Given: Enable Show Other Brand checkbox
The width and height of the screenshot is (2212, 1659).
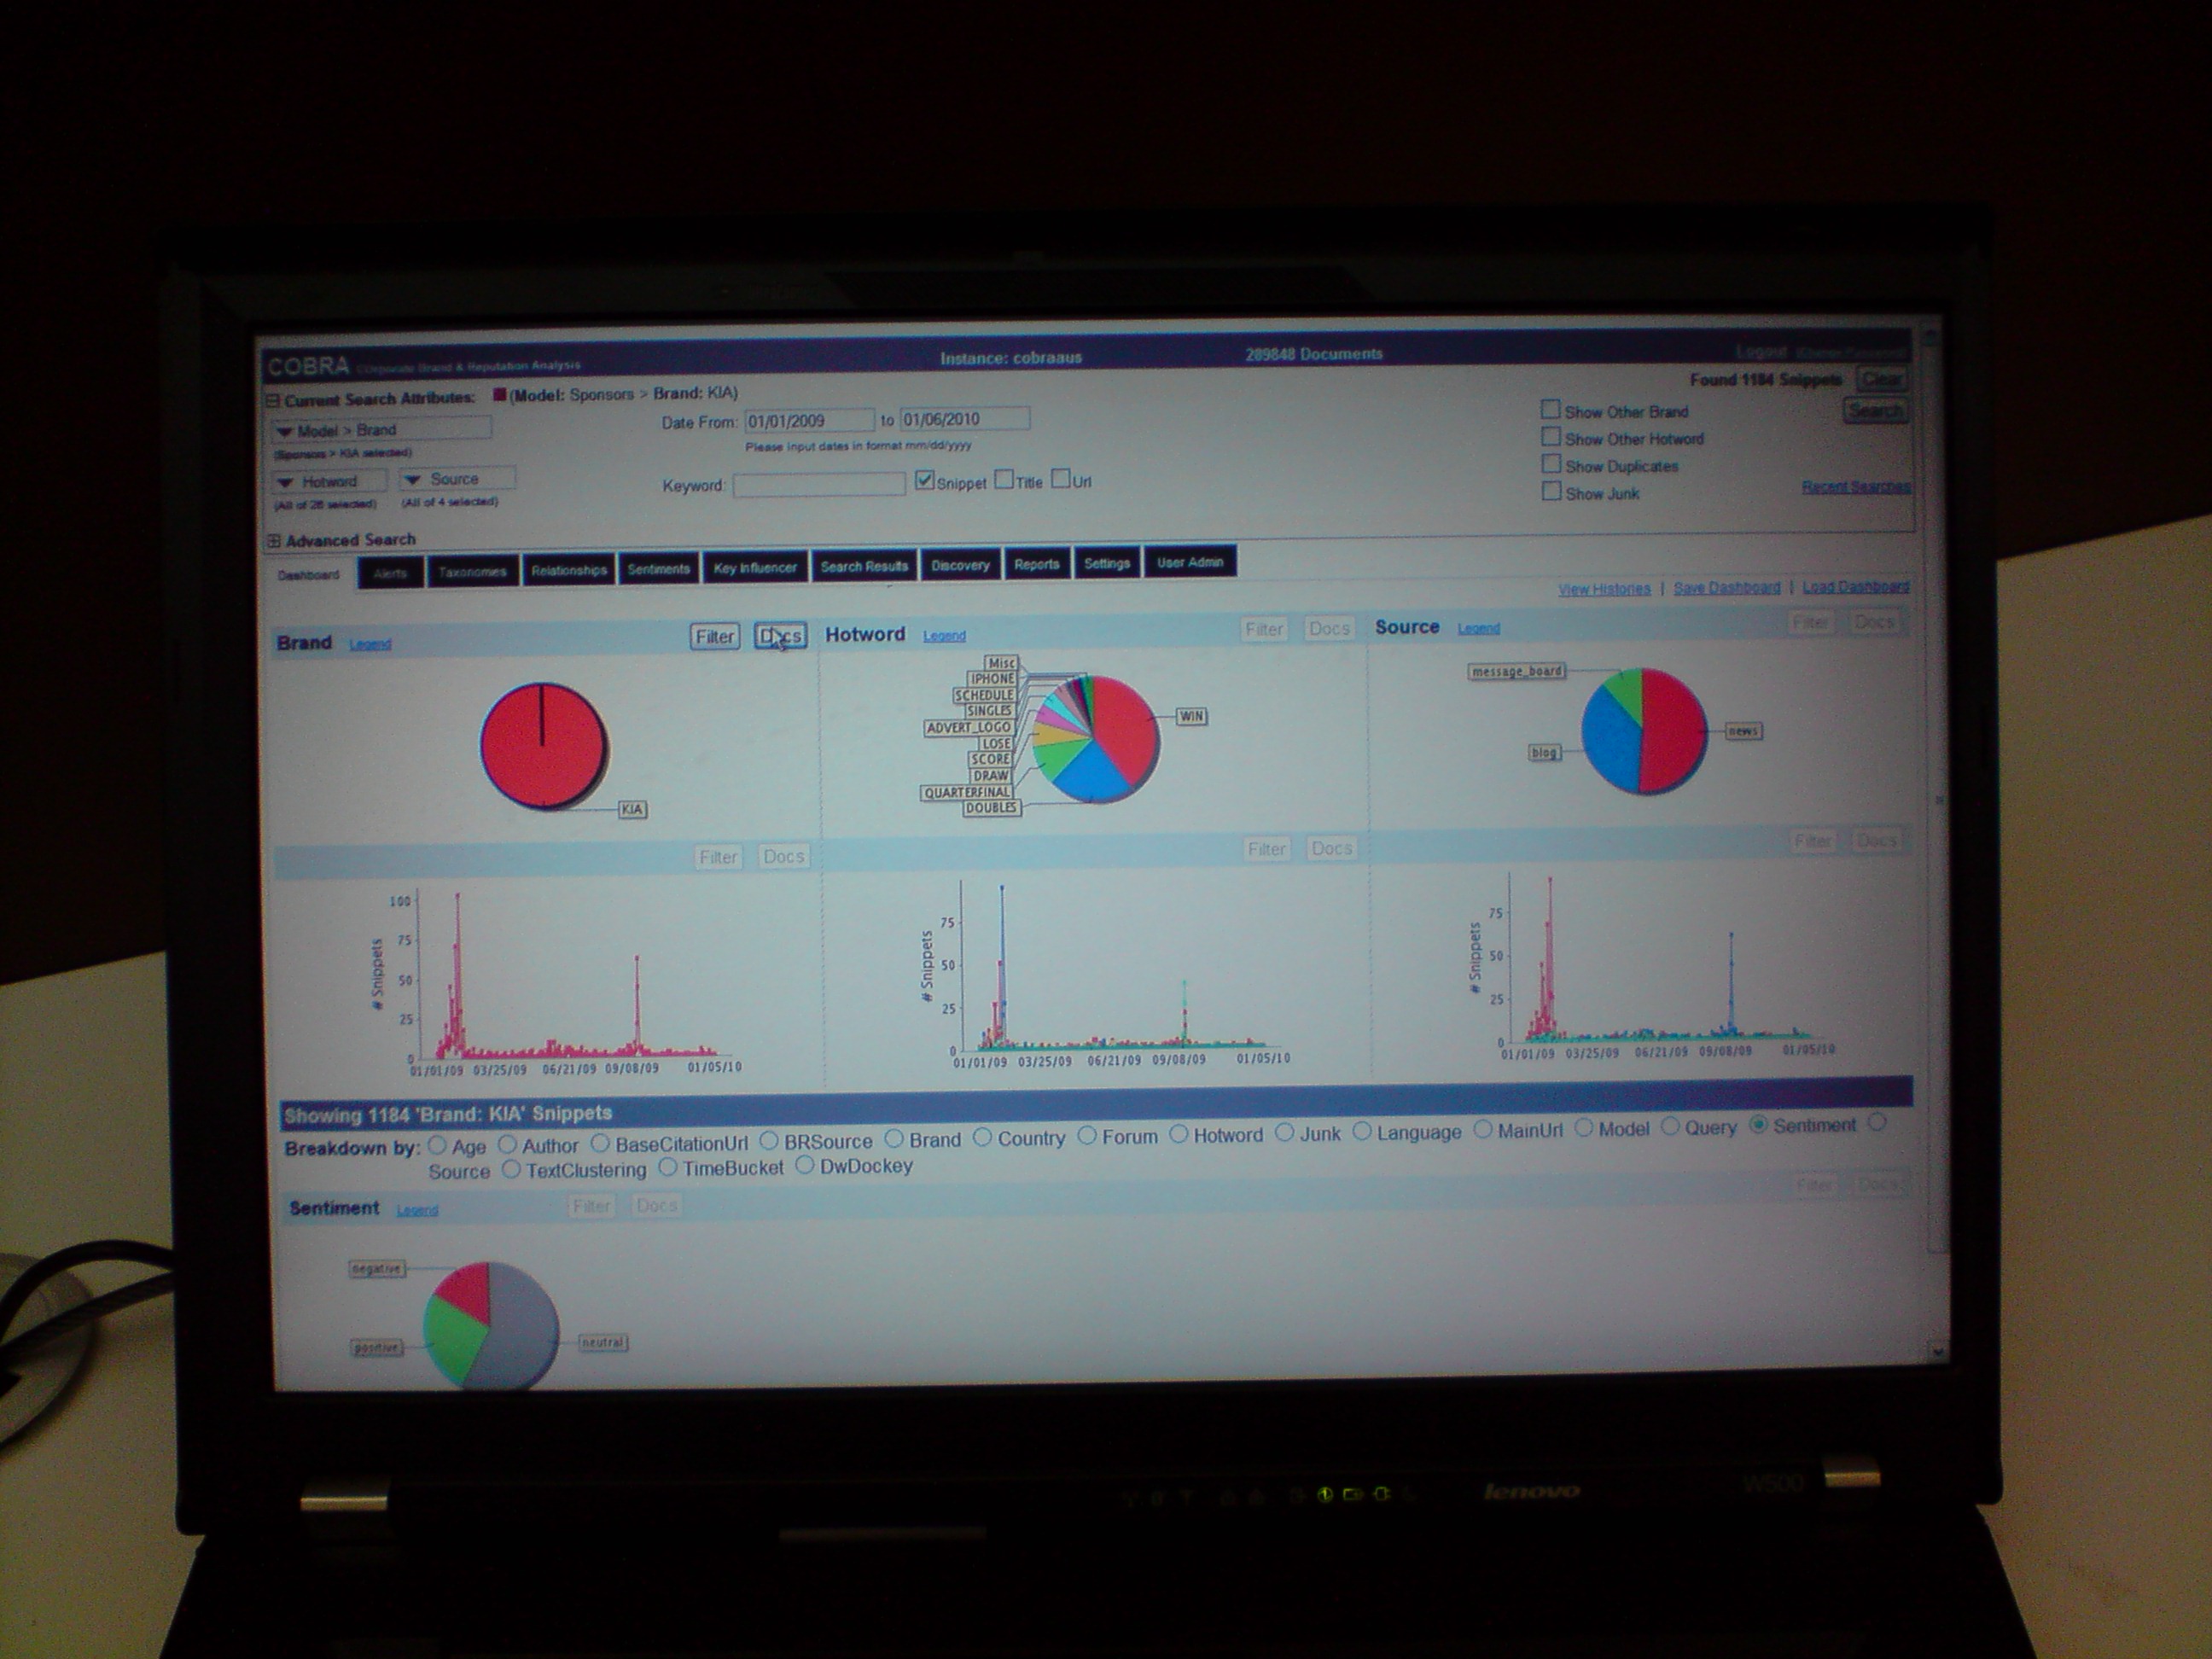Looking at the screenshot, I should 1550,409.
